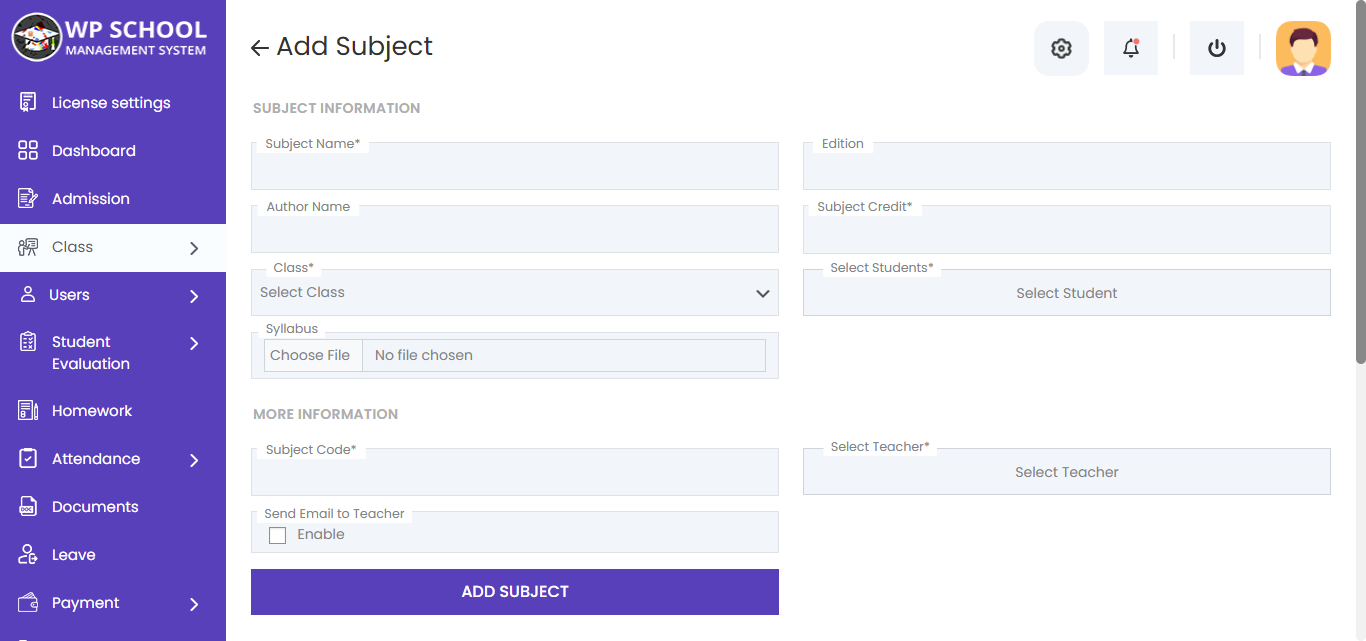Screen dimensions: 1366x641
Task: Expand the Users submenu arrow
Action: point(194,296)
